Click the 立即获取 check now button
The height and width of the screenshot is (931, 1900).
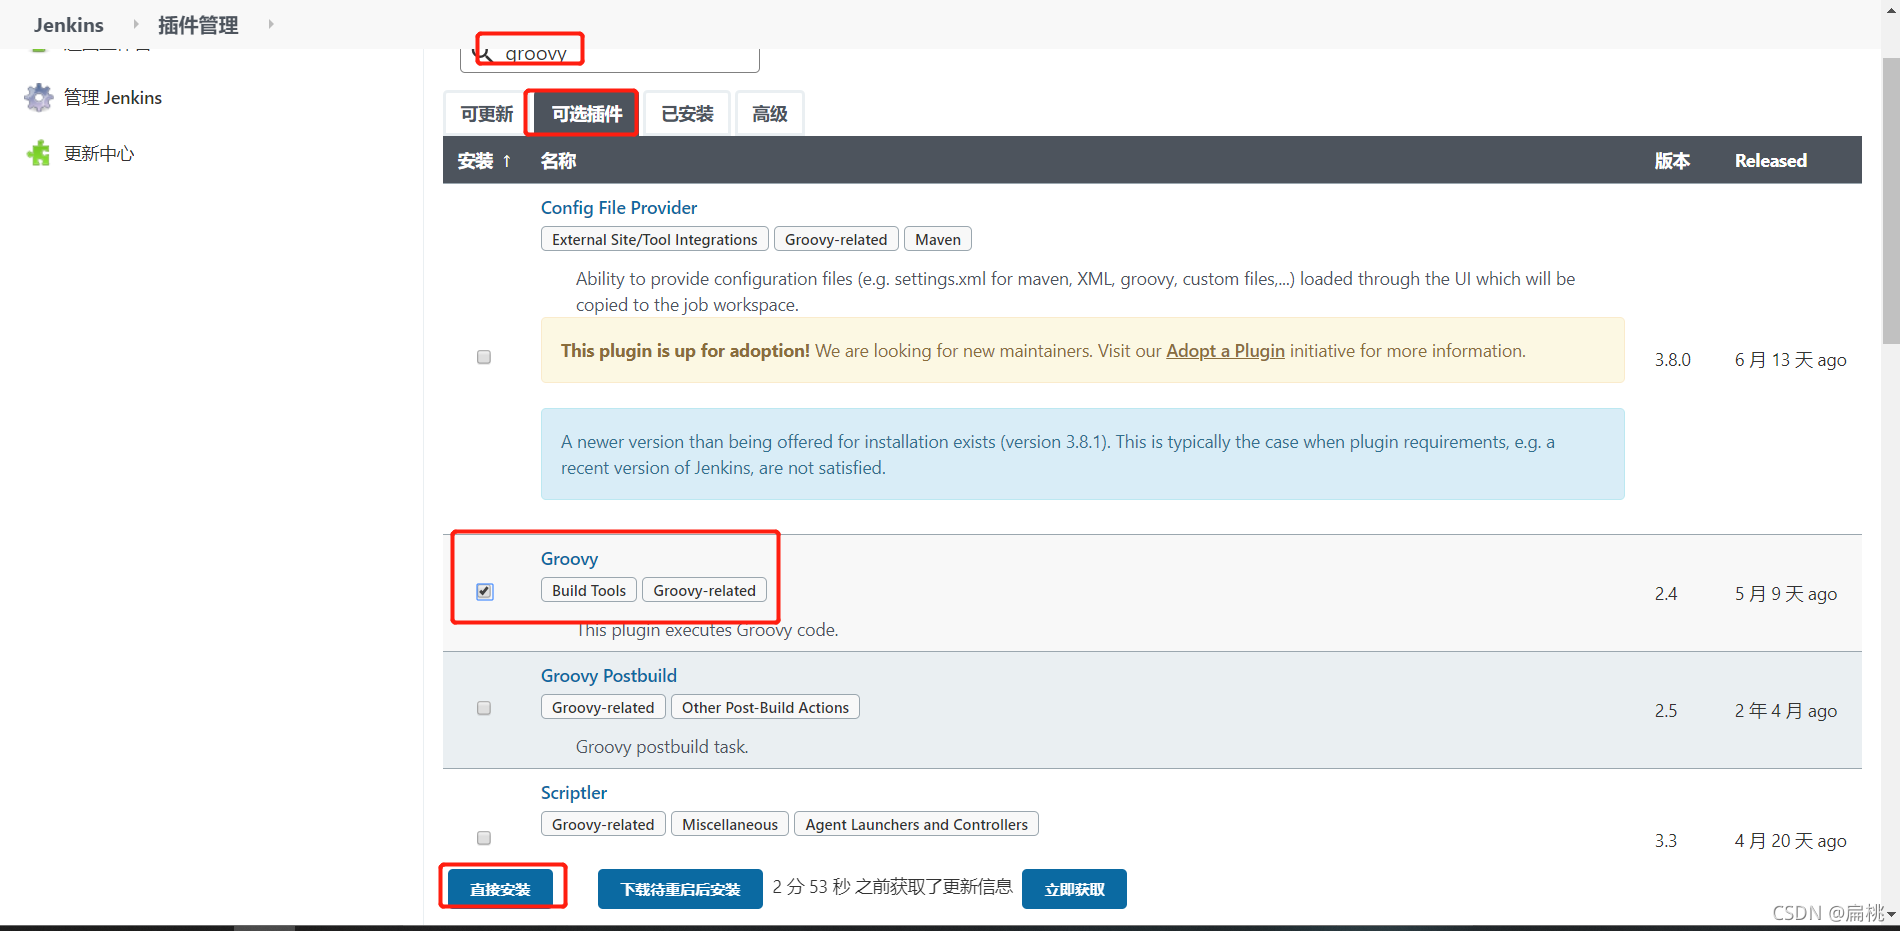tap(1074, 889)
